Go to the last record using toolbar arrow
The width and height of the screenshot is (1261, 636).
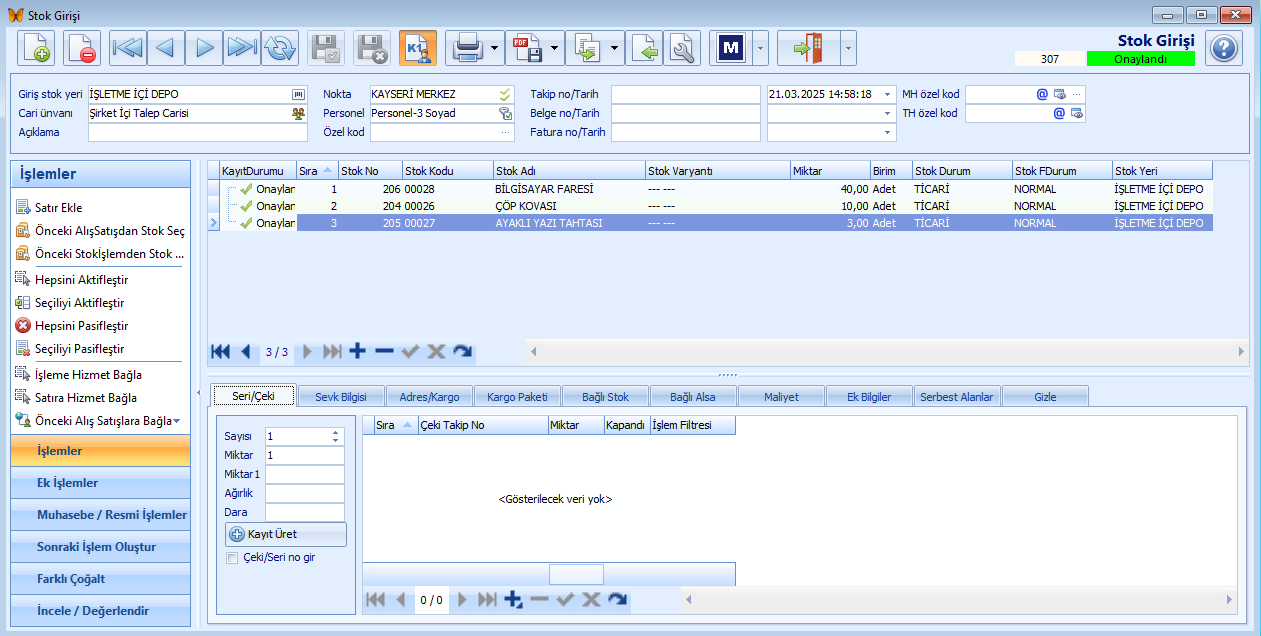coord(242,48)
